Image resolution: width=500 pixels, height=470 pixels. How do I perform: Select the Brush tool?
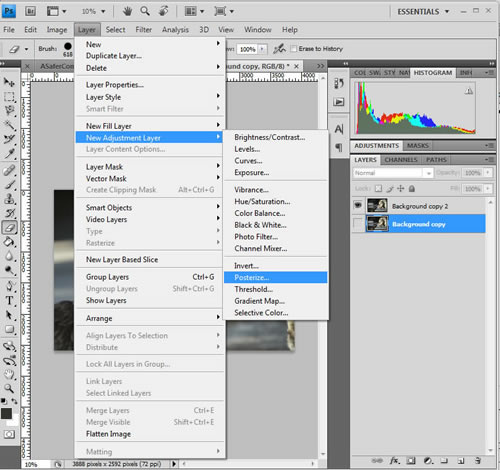coord(9,184)
